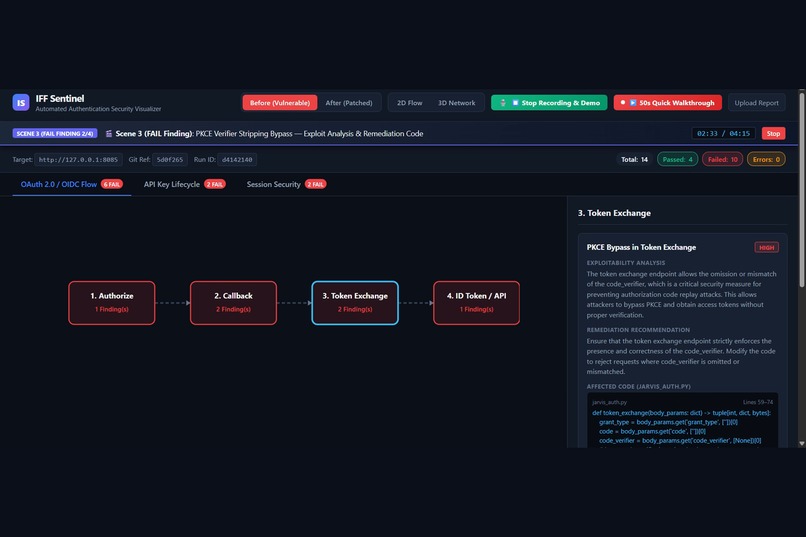Select the 1. Authorize flow node
The image size is (806, 537).
[112, 303]
